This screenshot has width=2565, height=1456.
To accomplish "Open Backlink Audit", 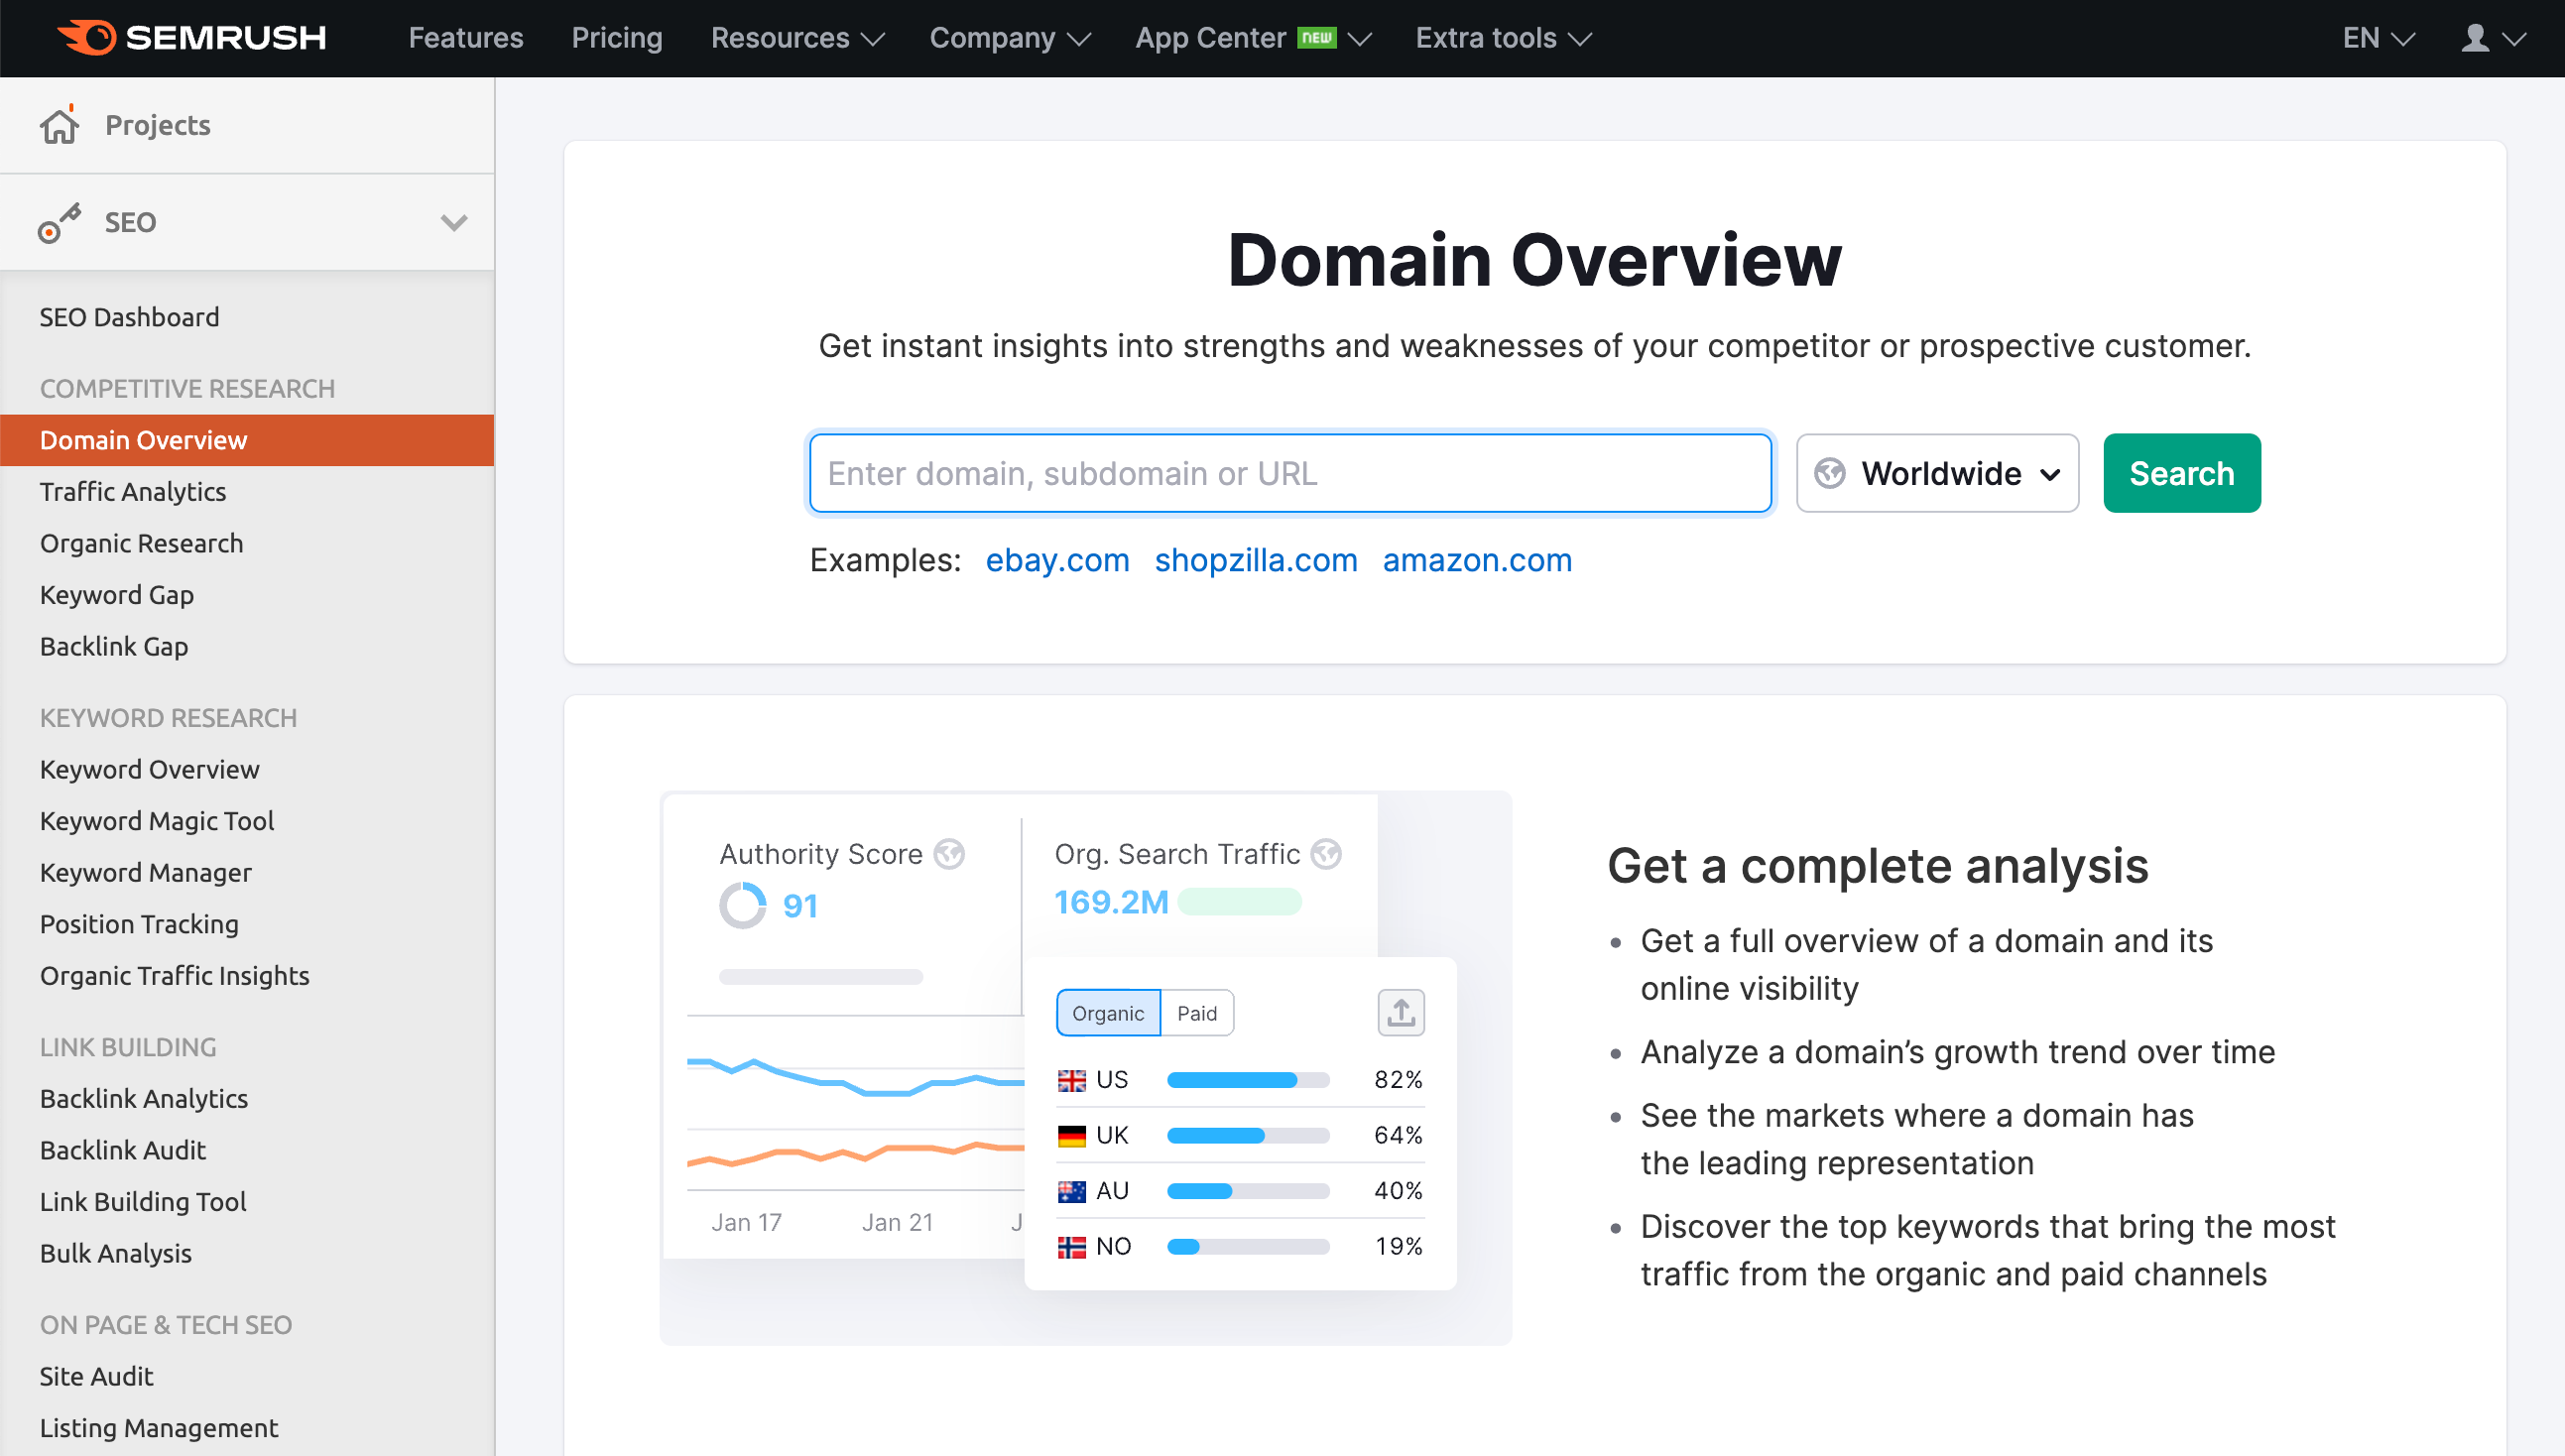I will [x=123, y=1151].
